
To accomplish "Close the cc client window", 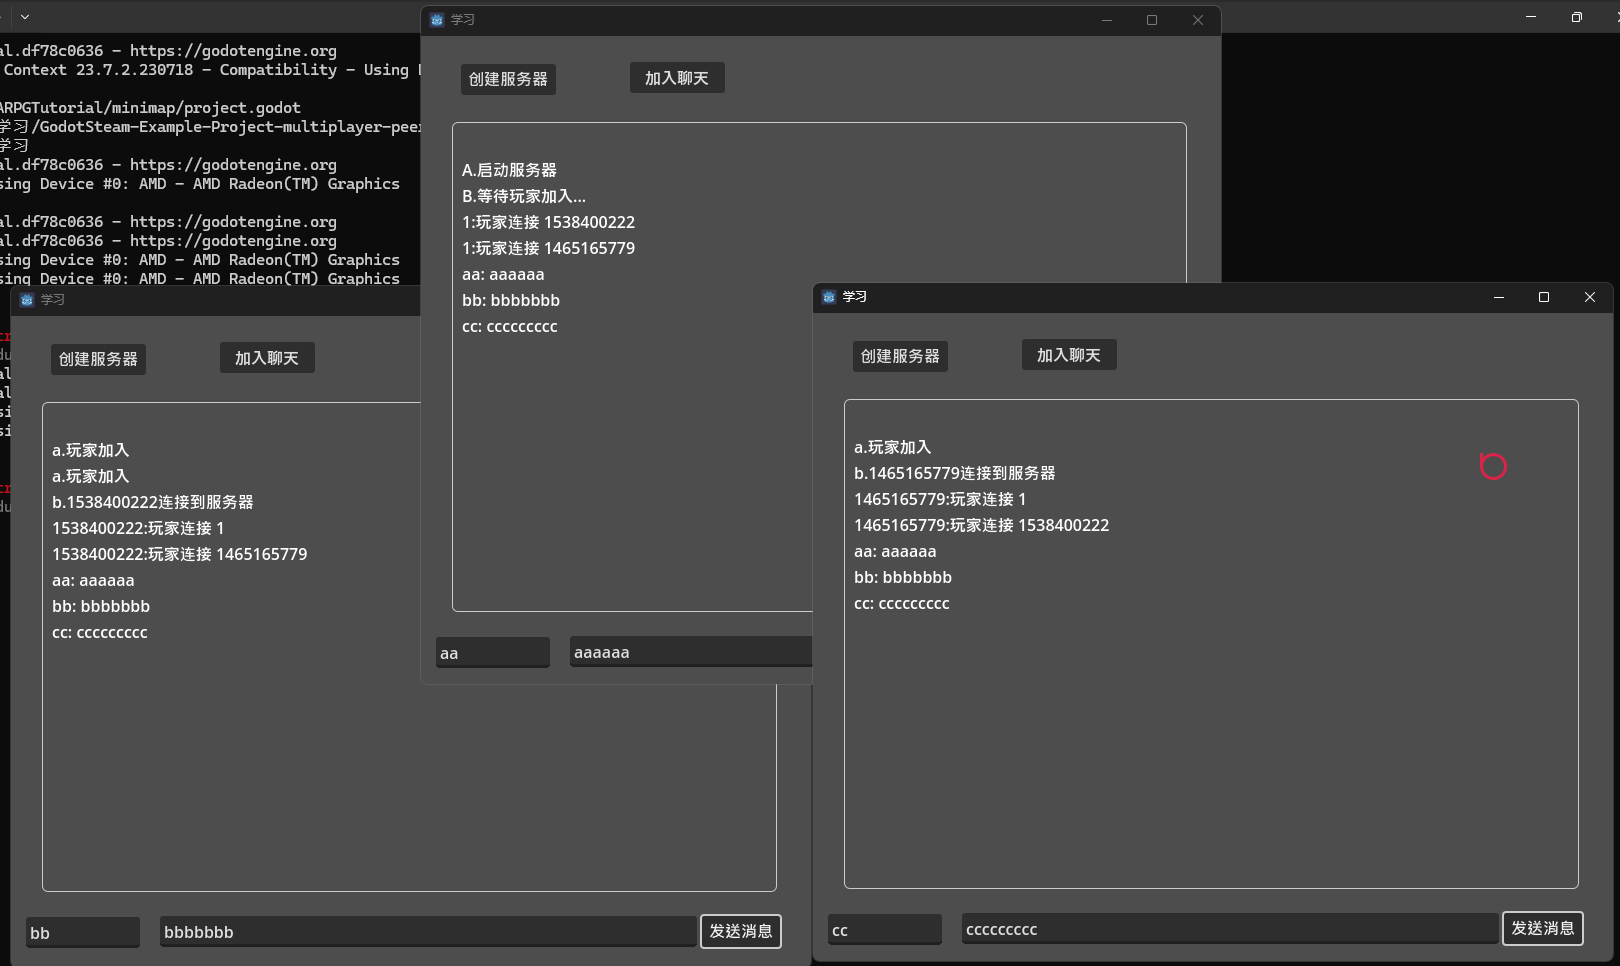I will (1590, 297).
